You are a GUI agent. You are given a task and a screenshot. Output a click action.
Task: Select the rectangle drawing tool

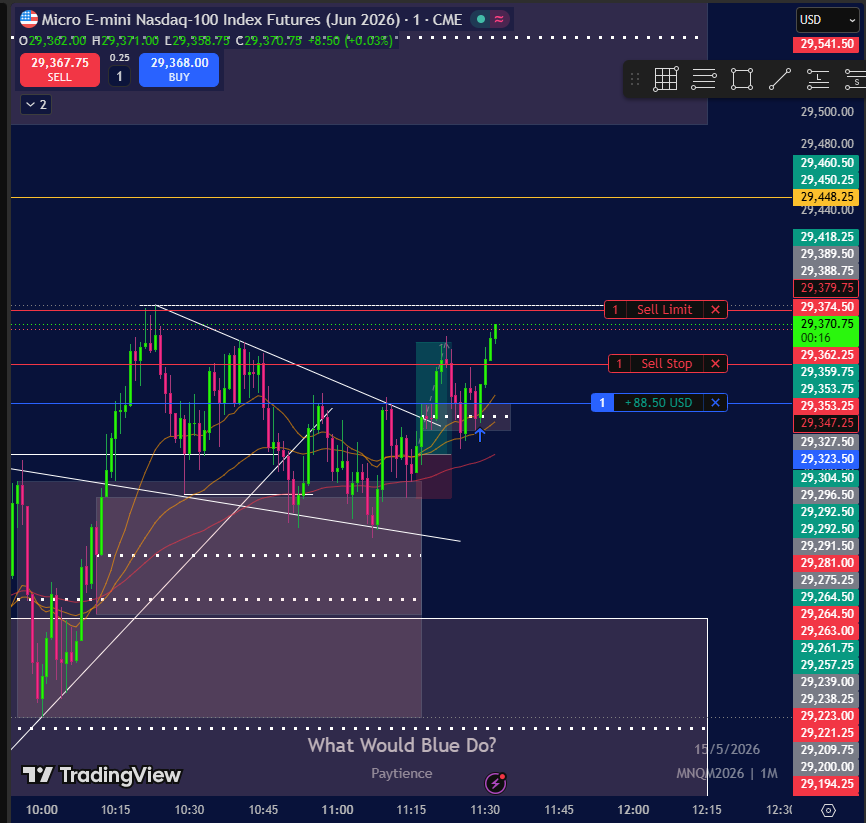[742, 79]
